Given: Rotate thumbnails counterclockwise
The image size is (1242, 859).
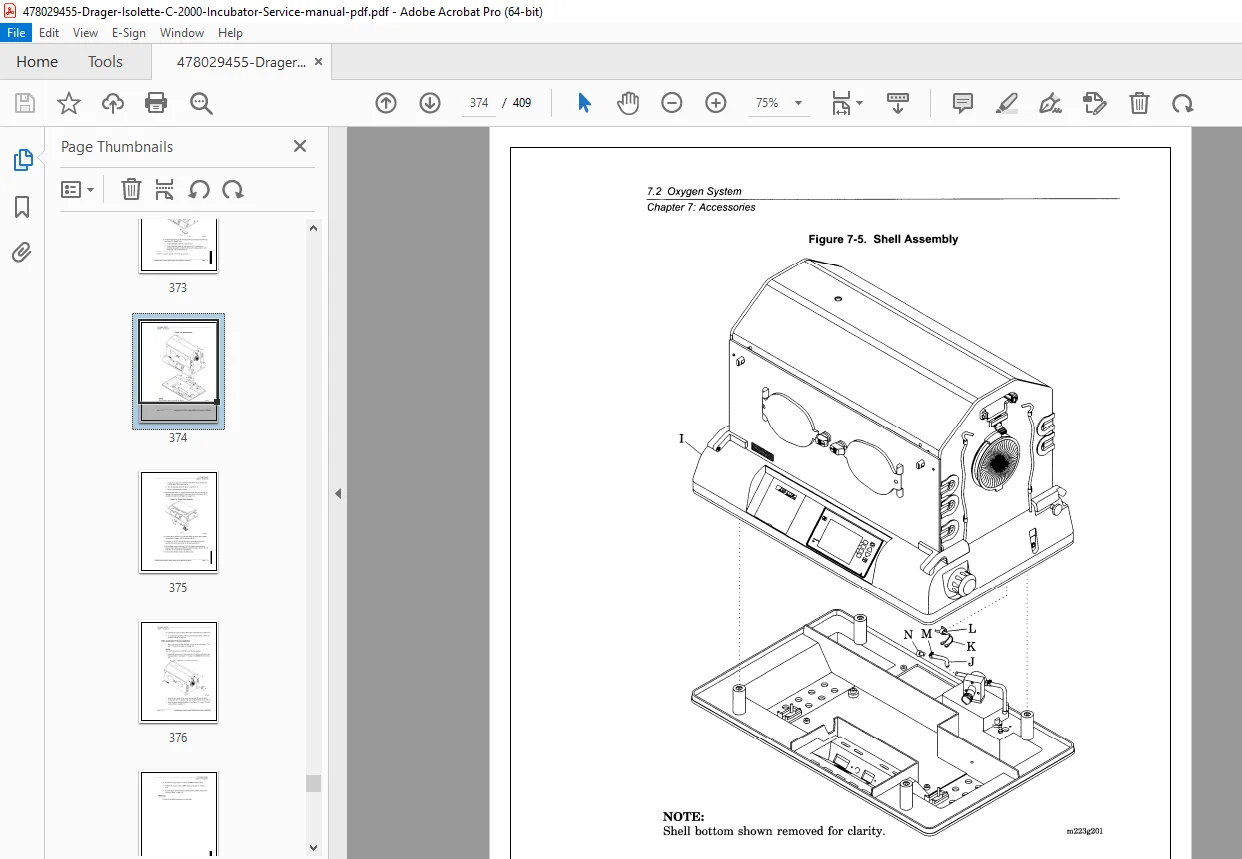Looking at the screenshot, I should point(199,189).
